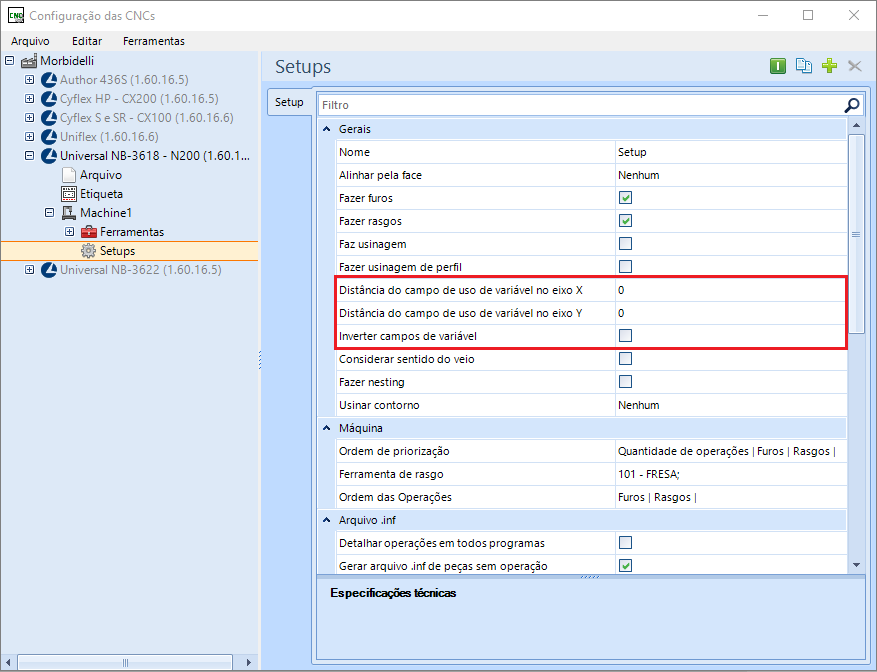Edit the Nome value Setup

tap(731, 152)
